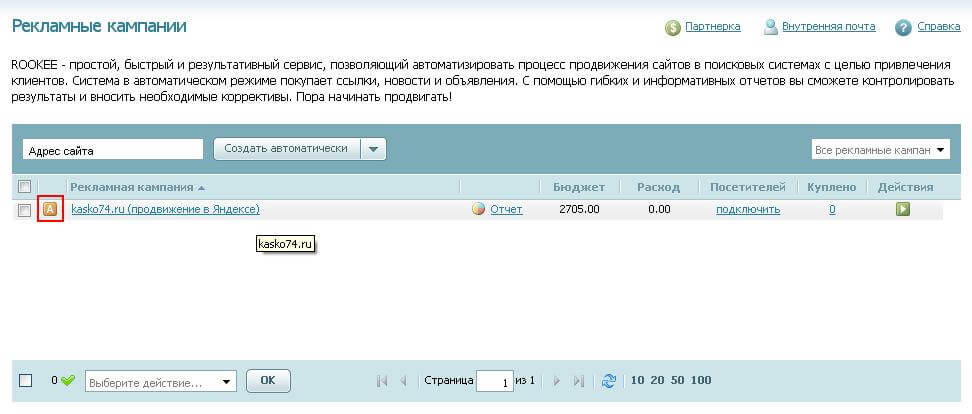
Task: Click the Адрес сайта input field
Action: pyautogui.click(x=112, y=150)
